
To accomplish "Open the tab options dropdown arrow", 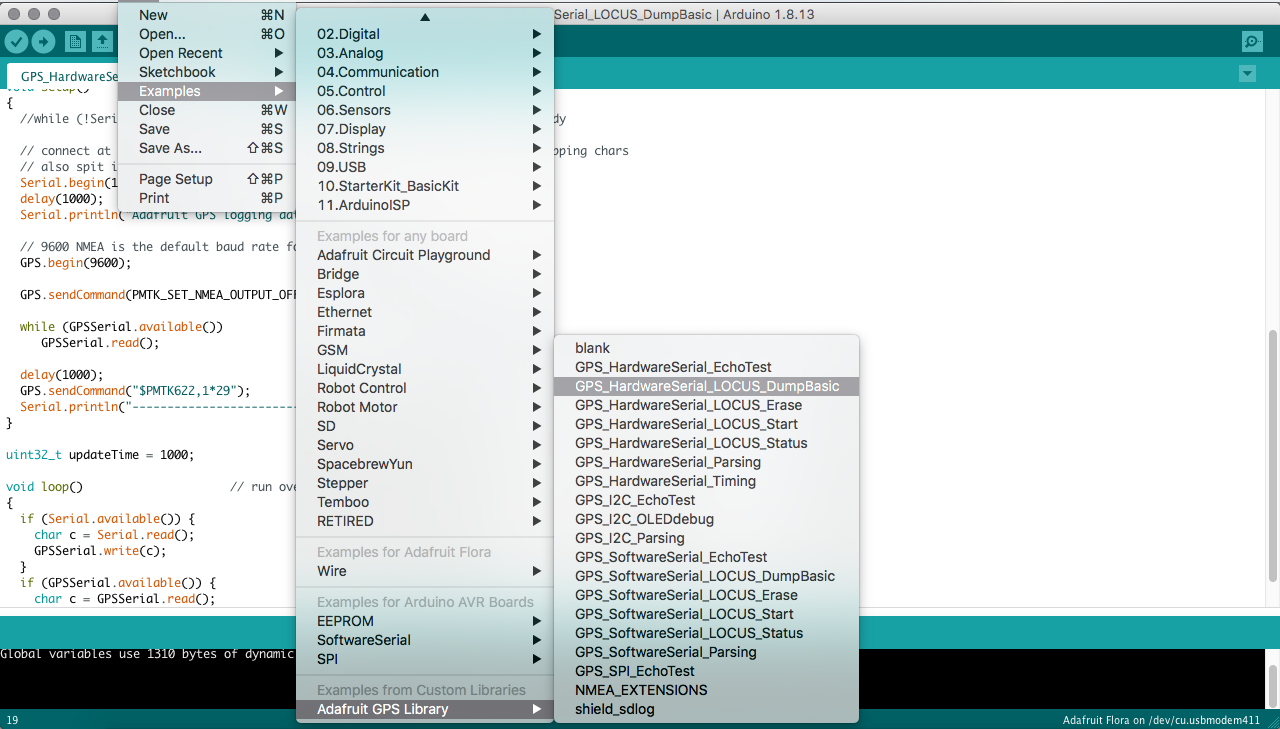I will (1247, 74).
